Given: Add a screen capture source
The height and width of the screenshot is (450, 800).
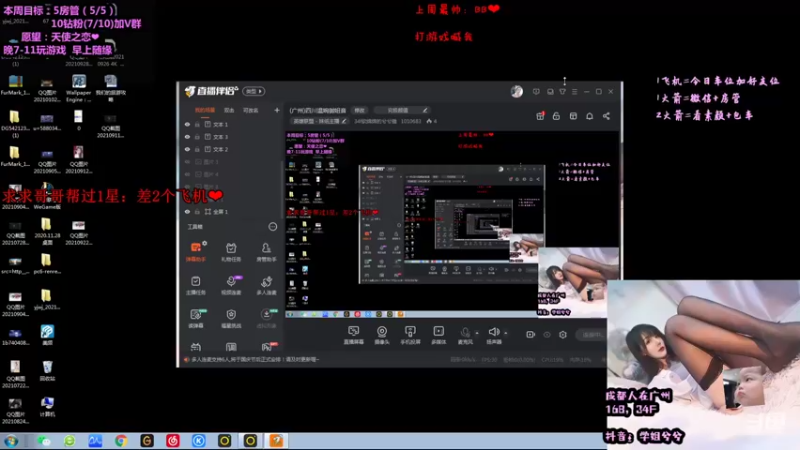Looking at the screenshot, I should tap(354, 335).
